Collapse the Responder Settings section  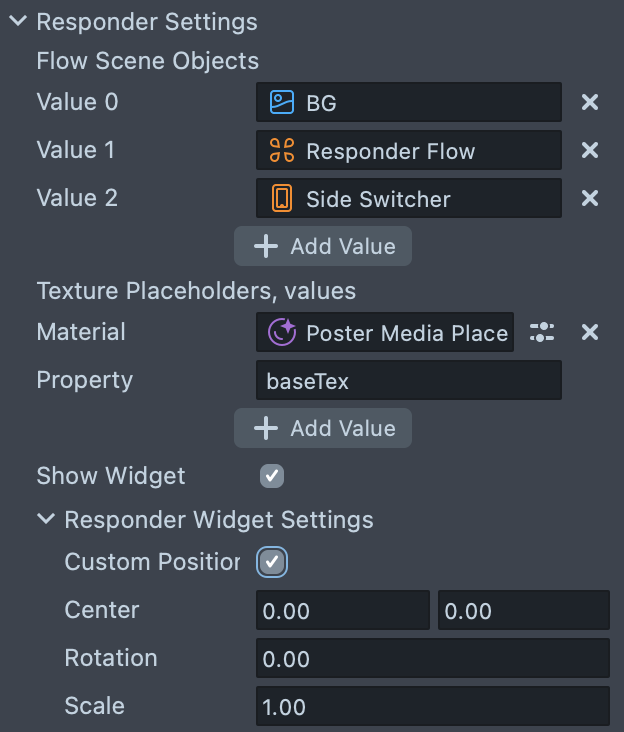pos(18,21)
